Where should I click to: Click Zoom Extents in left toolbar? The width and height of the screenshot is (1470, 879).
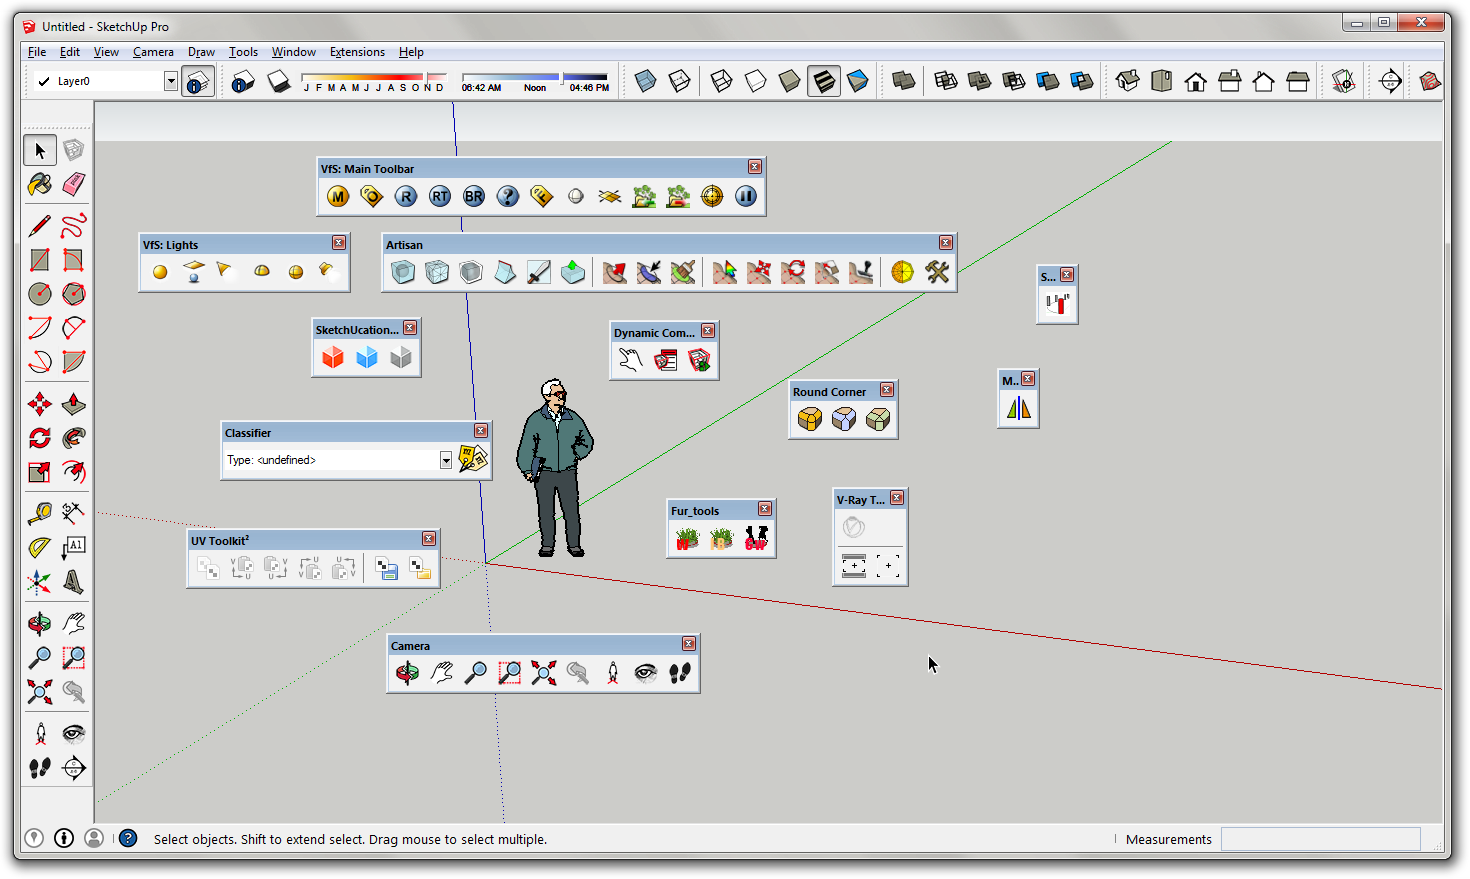(40, 692)
